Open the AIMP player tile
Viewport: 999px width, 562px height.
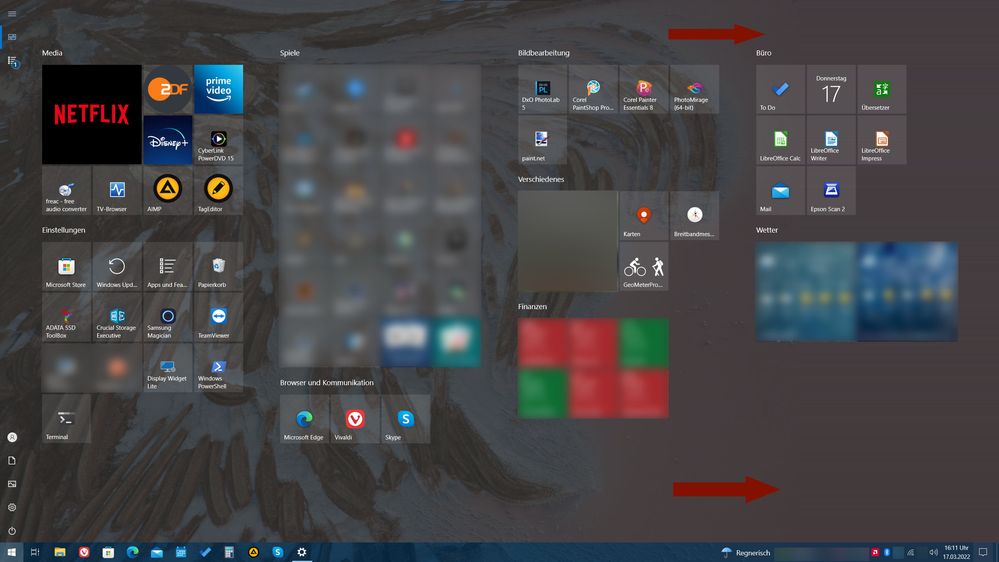coord(168,191)
